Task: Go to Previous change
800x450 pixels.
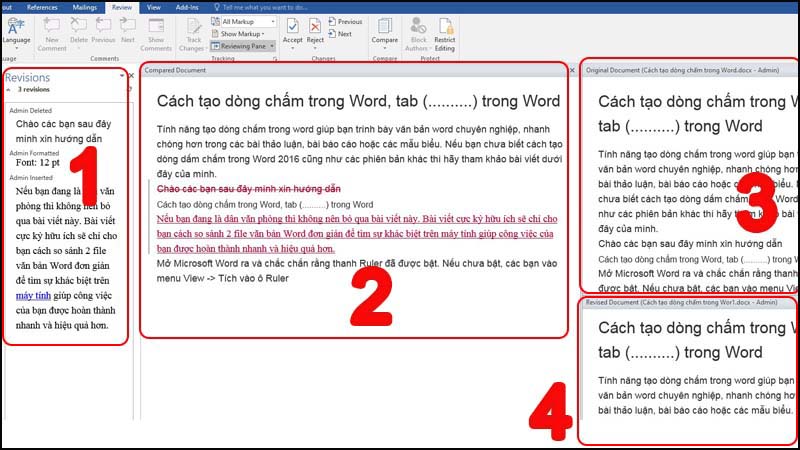Action: pos(344,21)
